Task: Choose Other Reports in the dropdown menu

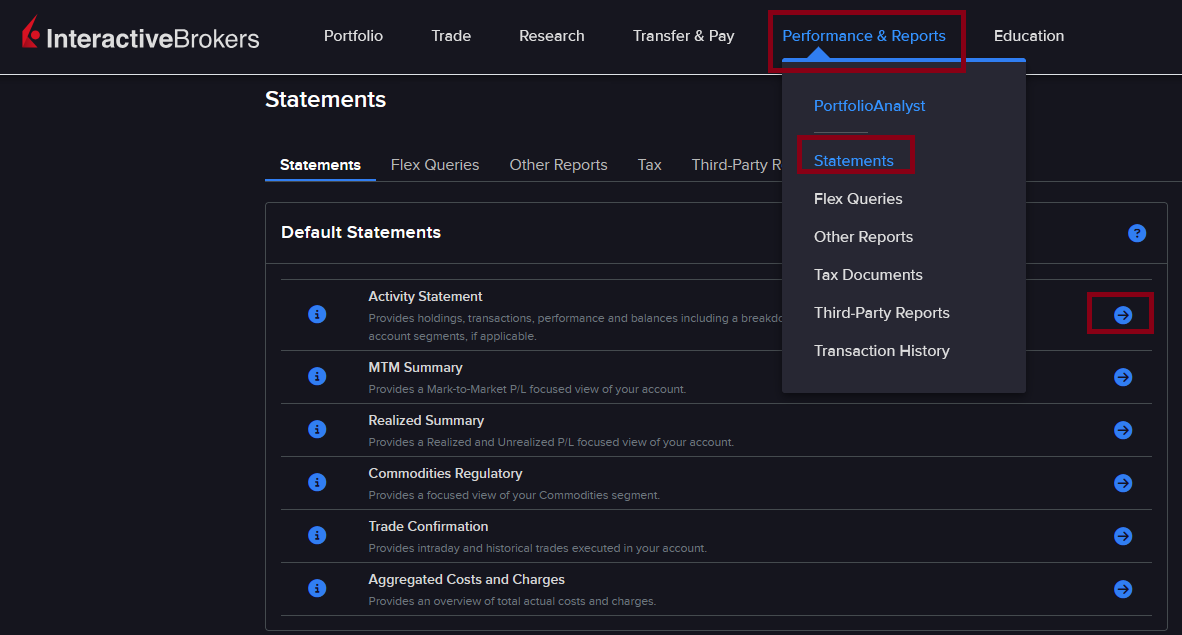Action: [x=863, y=237]
